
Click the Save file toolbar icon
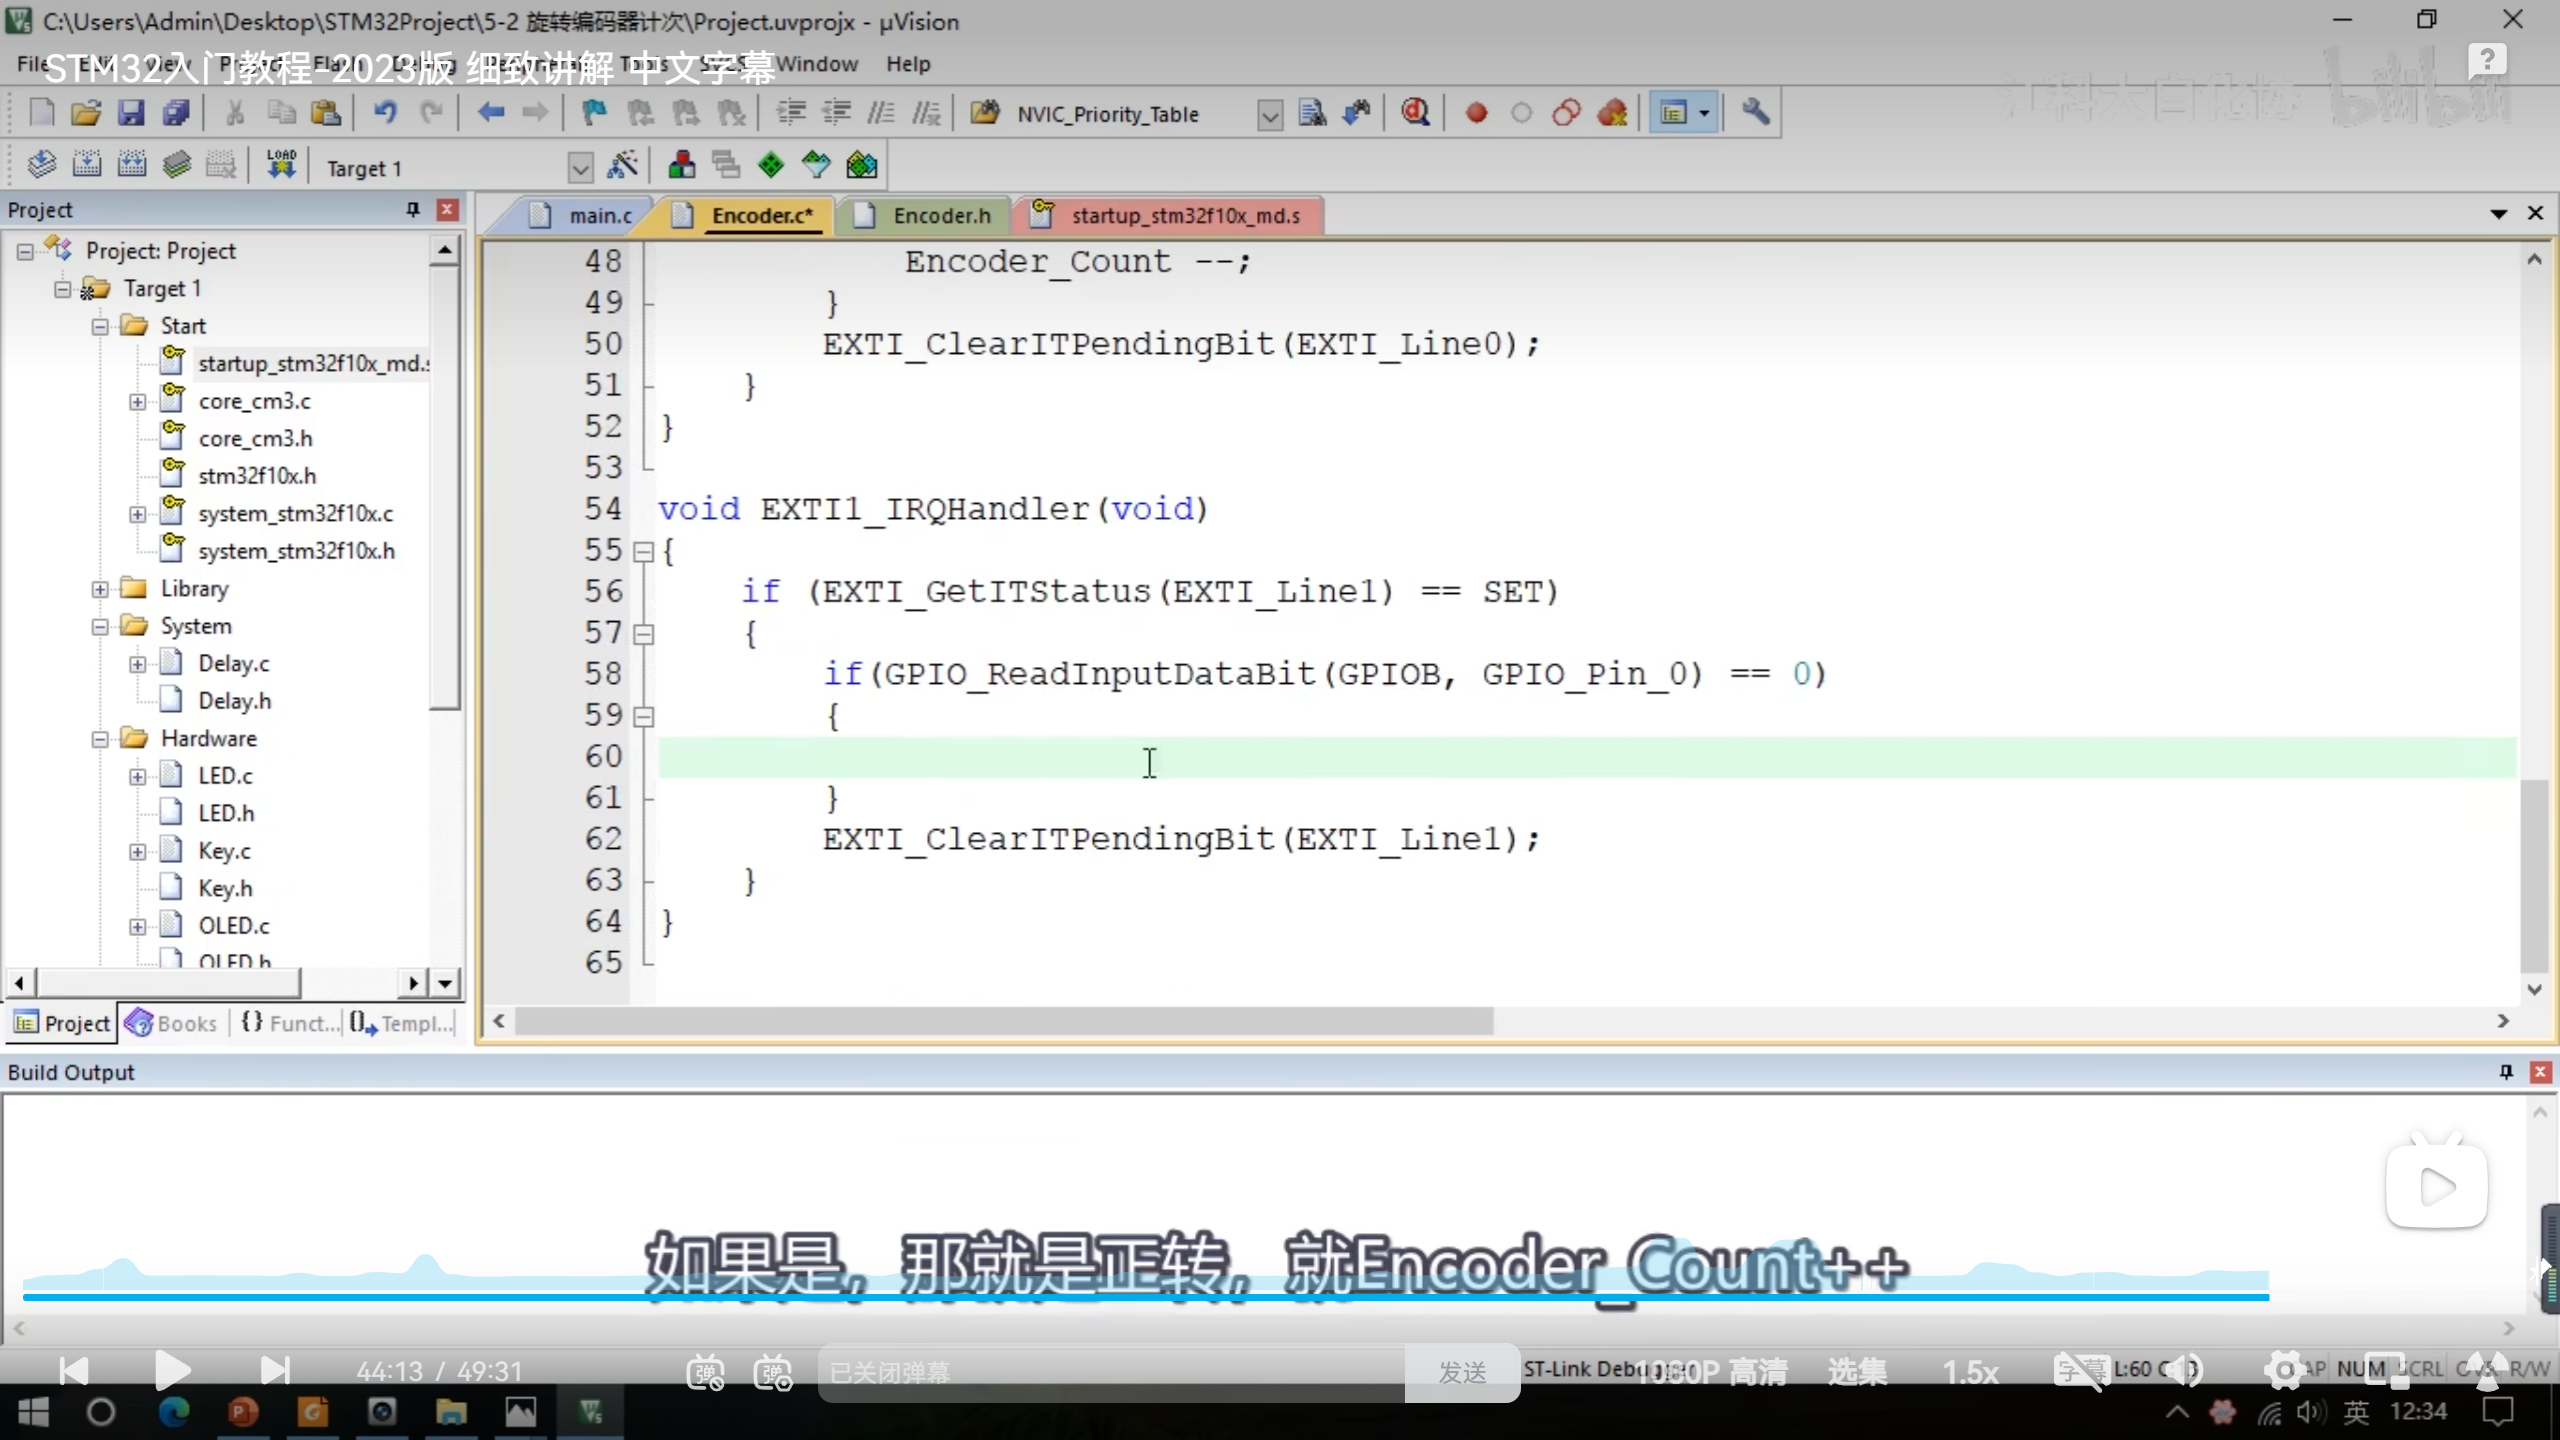131,113
